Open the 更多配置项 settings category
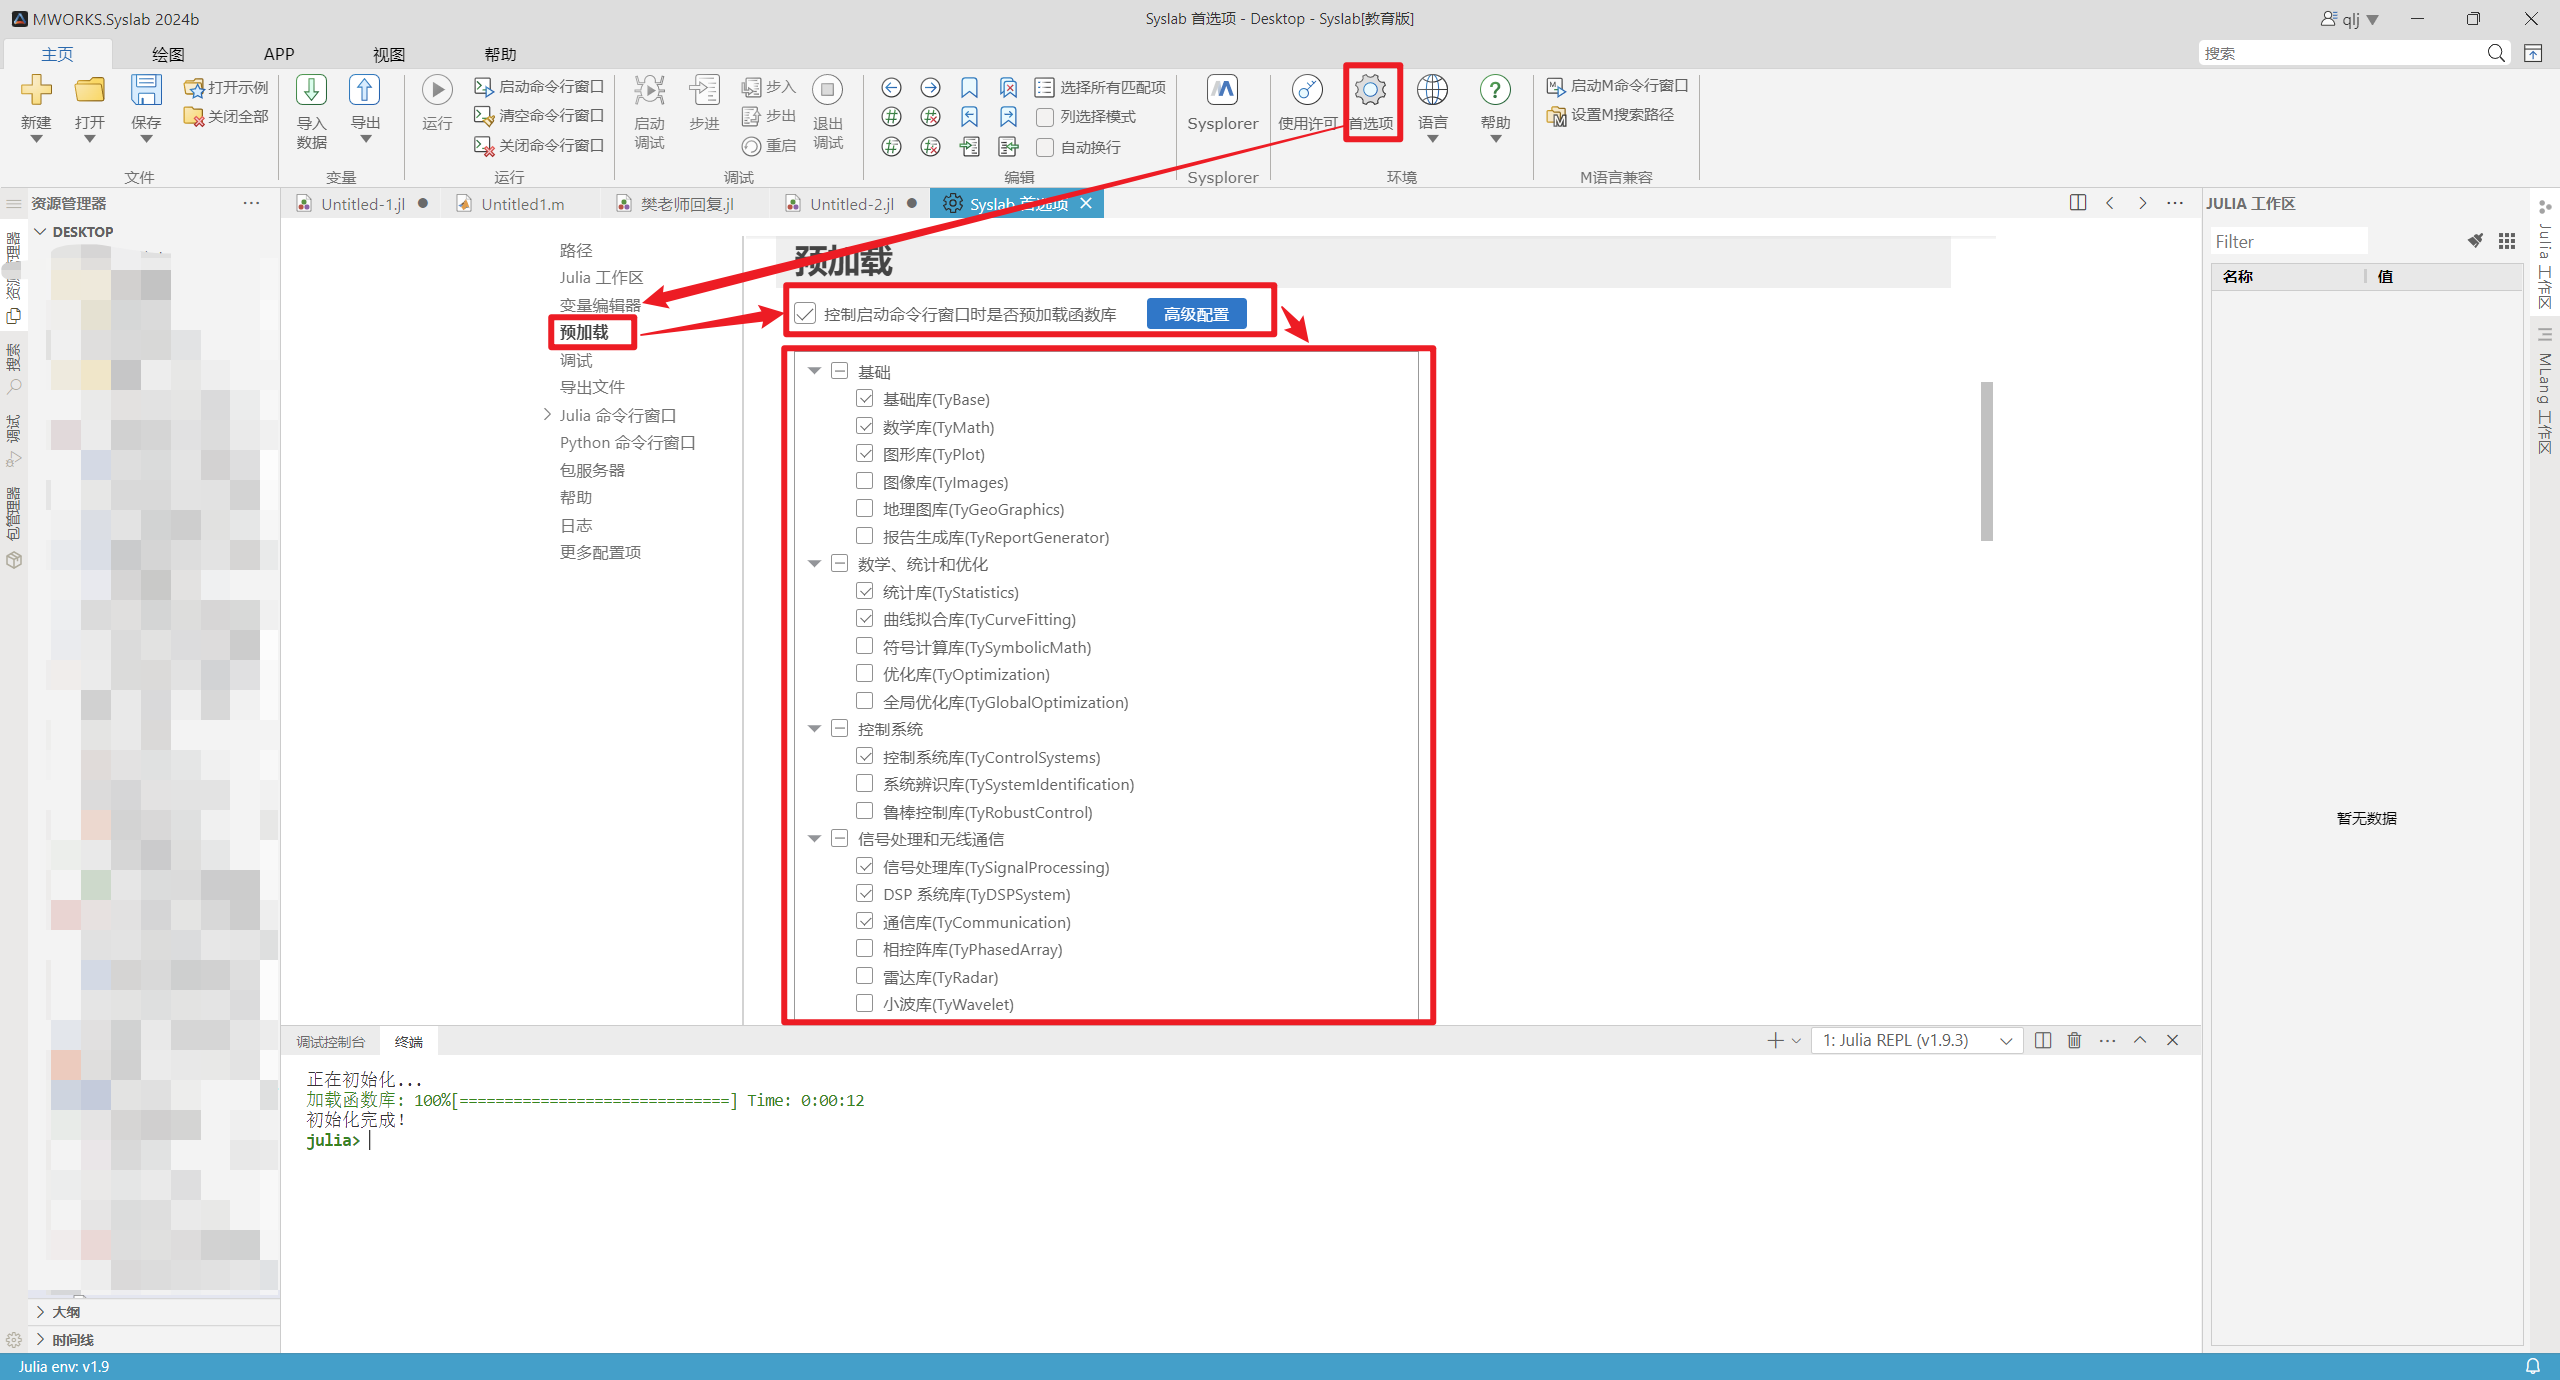Screen dimensions: 2560x1380 pos(600,552)
